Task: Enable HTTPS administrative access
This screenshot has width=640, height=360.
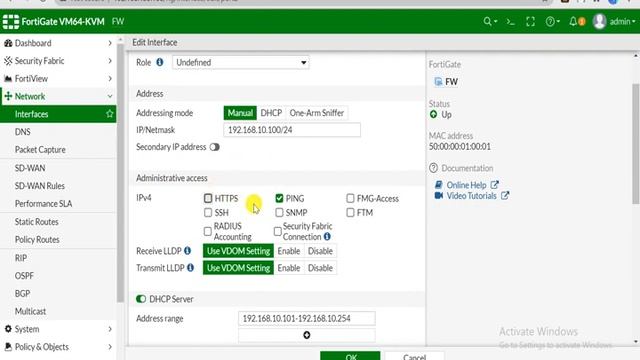Action: point(208,198)
